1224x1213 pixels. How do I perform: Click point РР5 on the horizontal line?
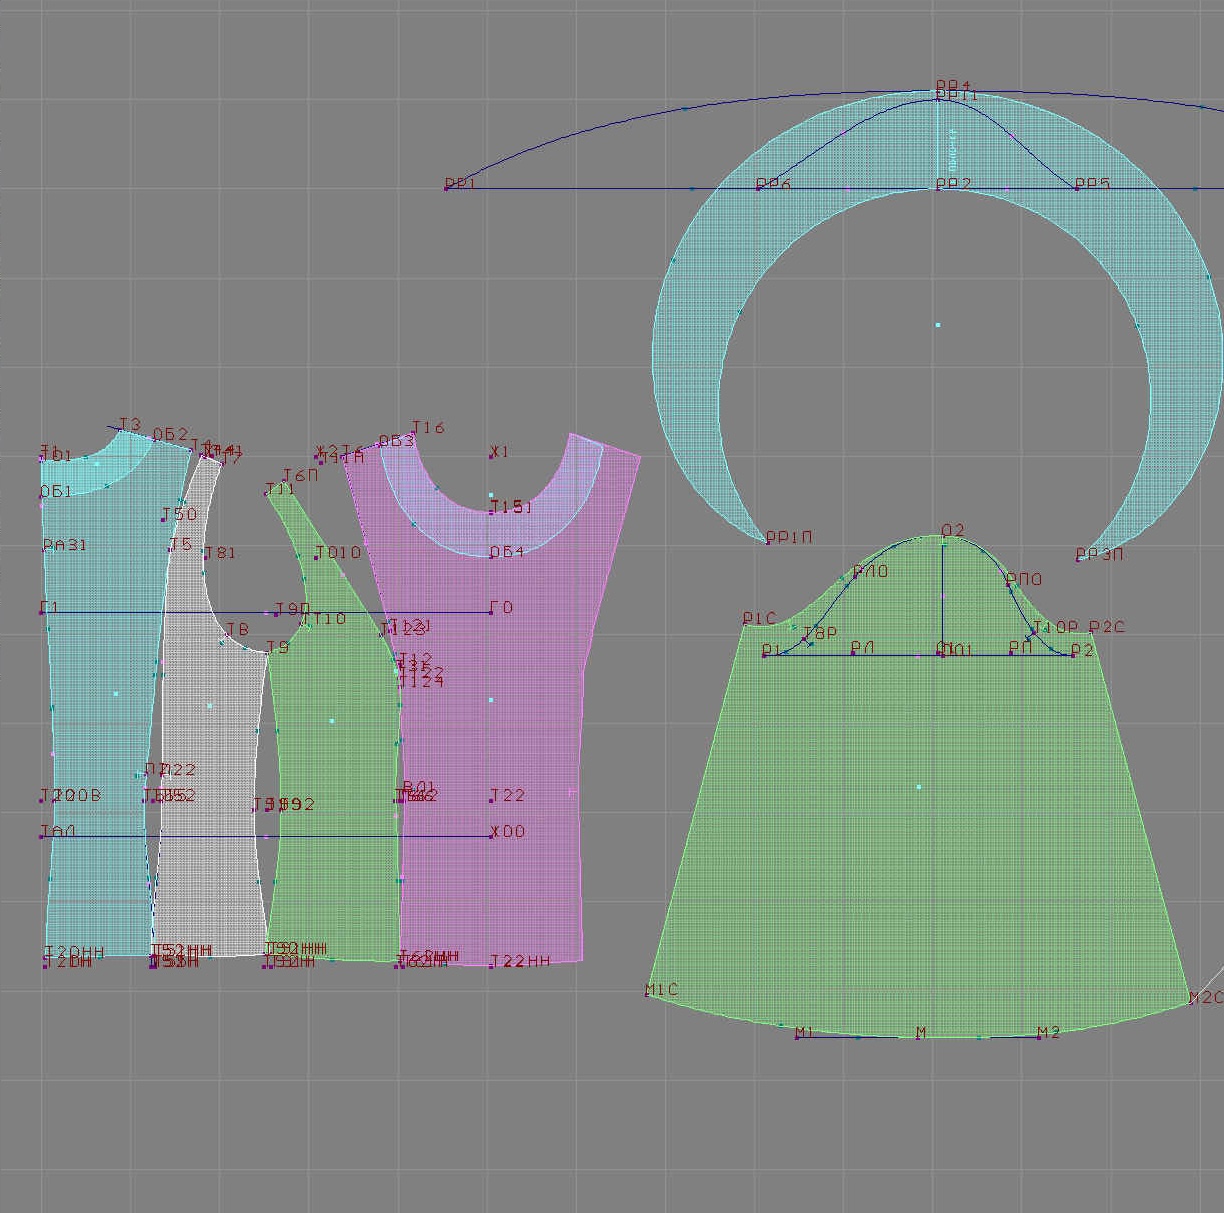tap(1077, 187)
